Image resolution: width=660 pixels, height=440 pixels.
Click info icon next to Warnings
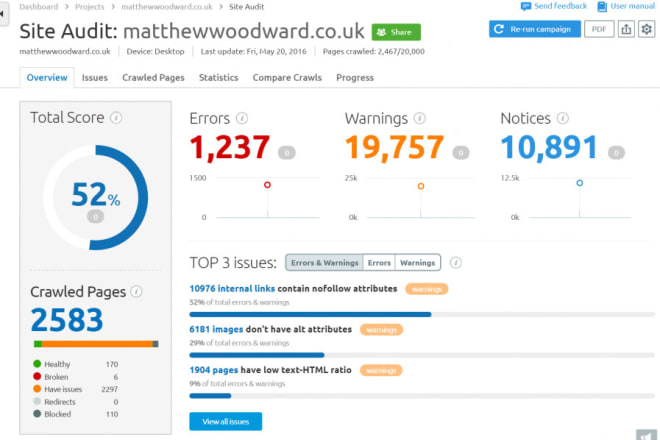[420, 118]
